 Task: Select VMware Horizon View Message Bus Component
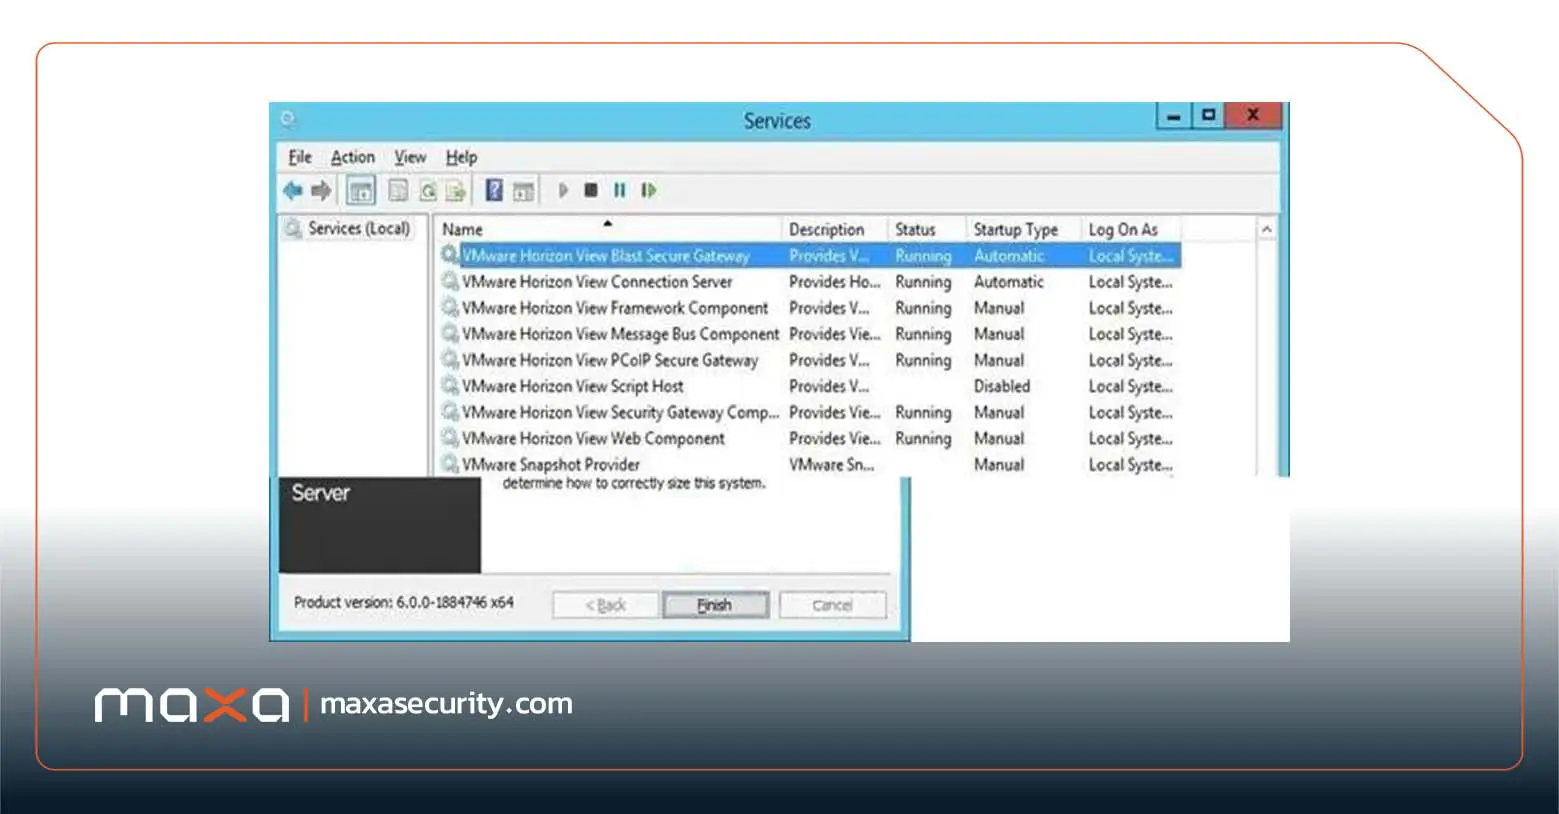(810, 333)
